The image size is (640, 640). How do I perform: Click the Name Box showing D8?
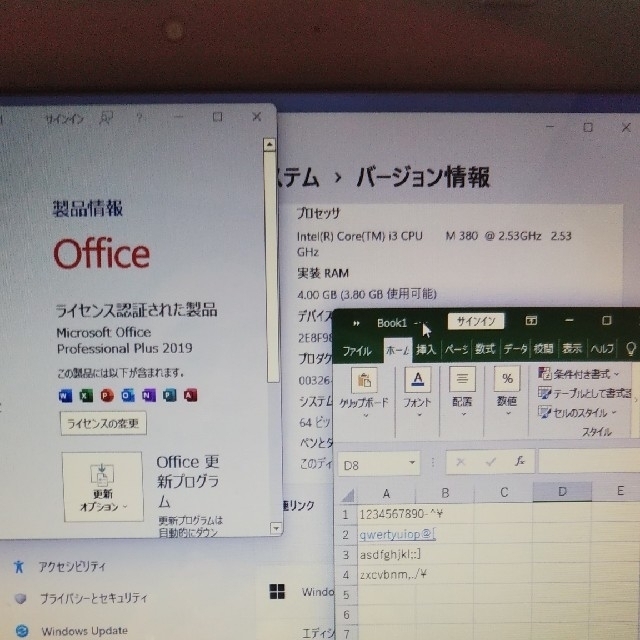pyautogui.click(x=379, y=464)
